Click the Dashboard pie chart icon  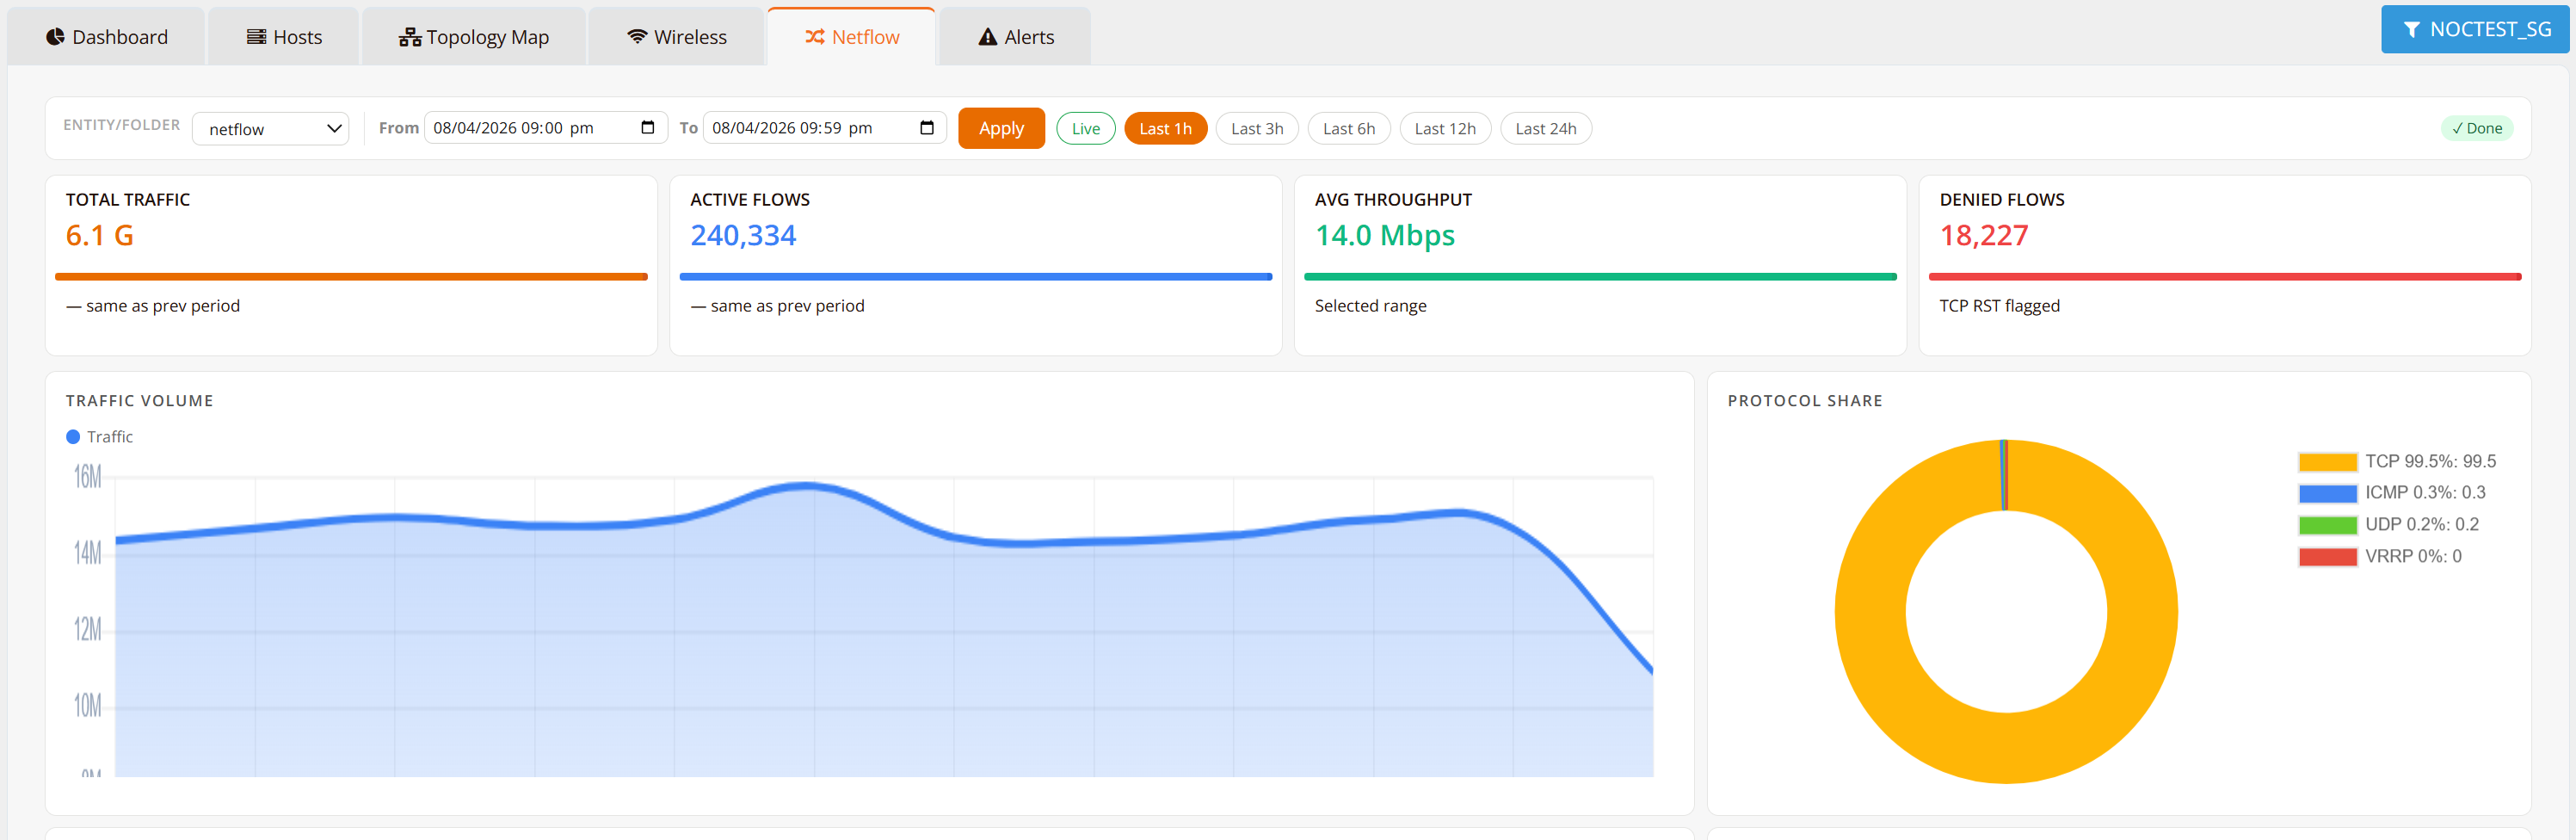coord(55,37)
